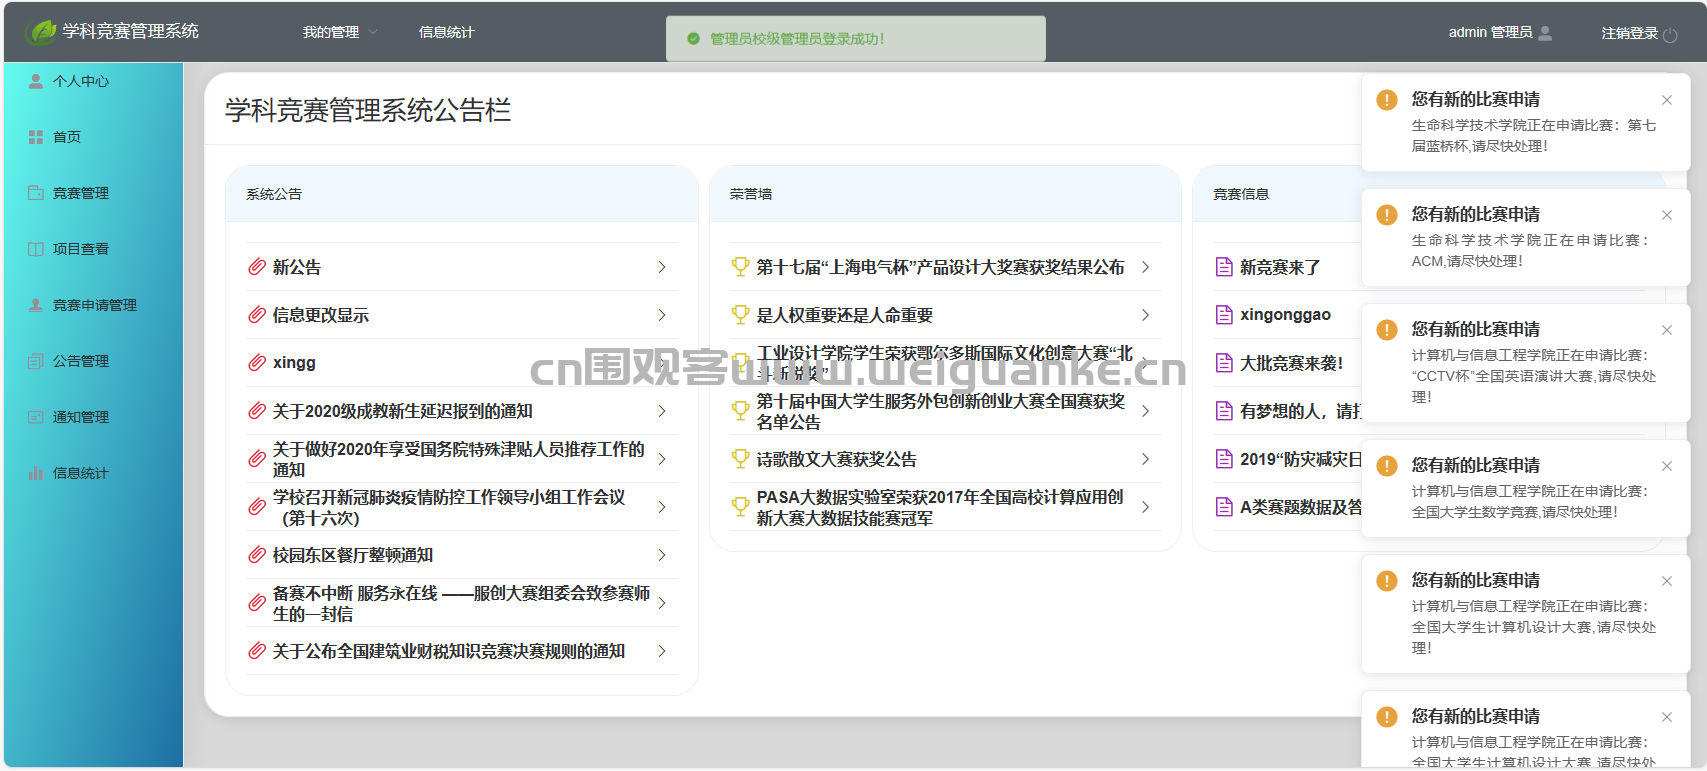Image resolution: width=1707 pixels, height=771 pixels.
Task: Close the 全国大学生数学竞赛 notification
Action: pos(1667,466)
